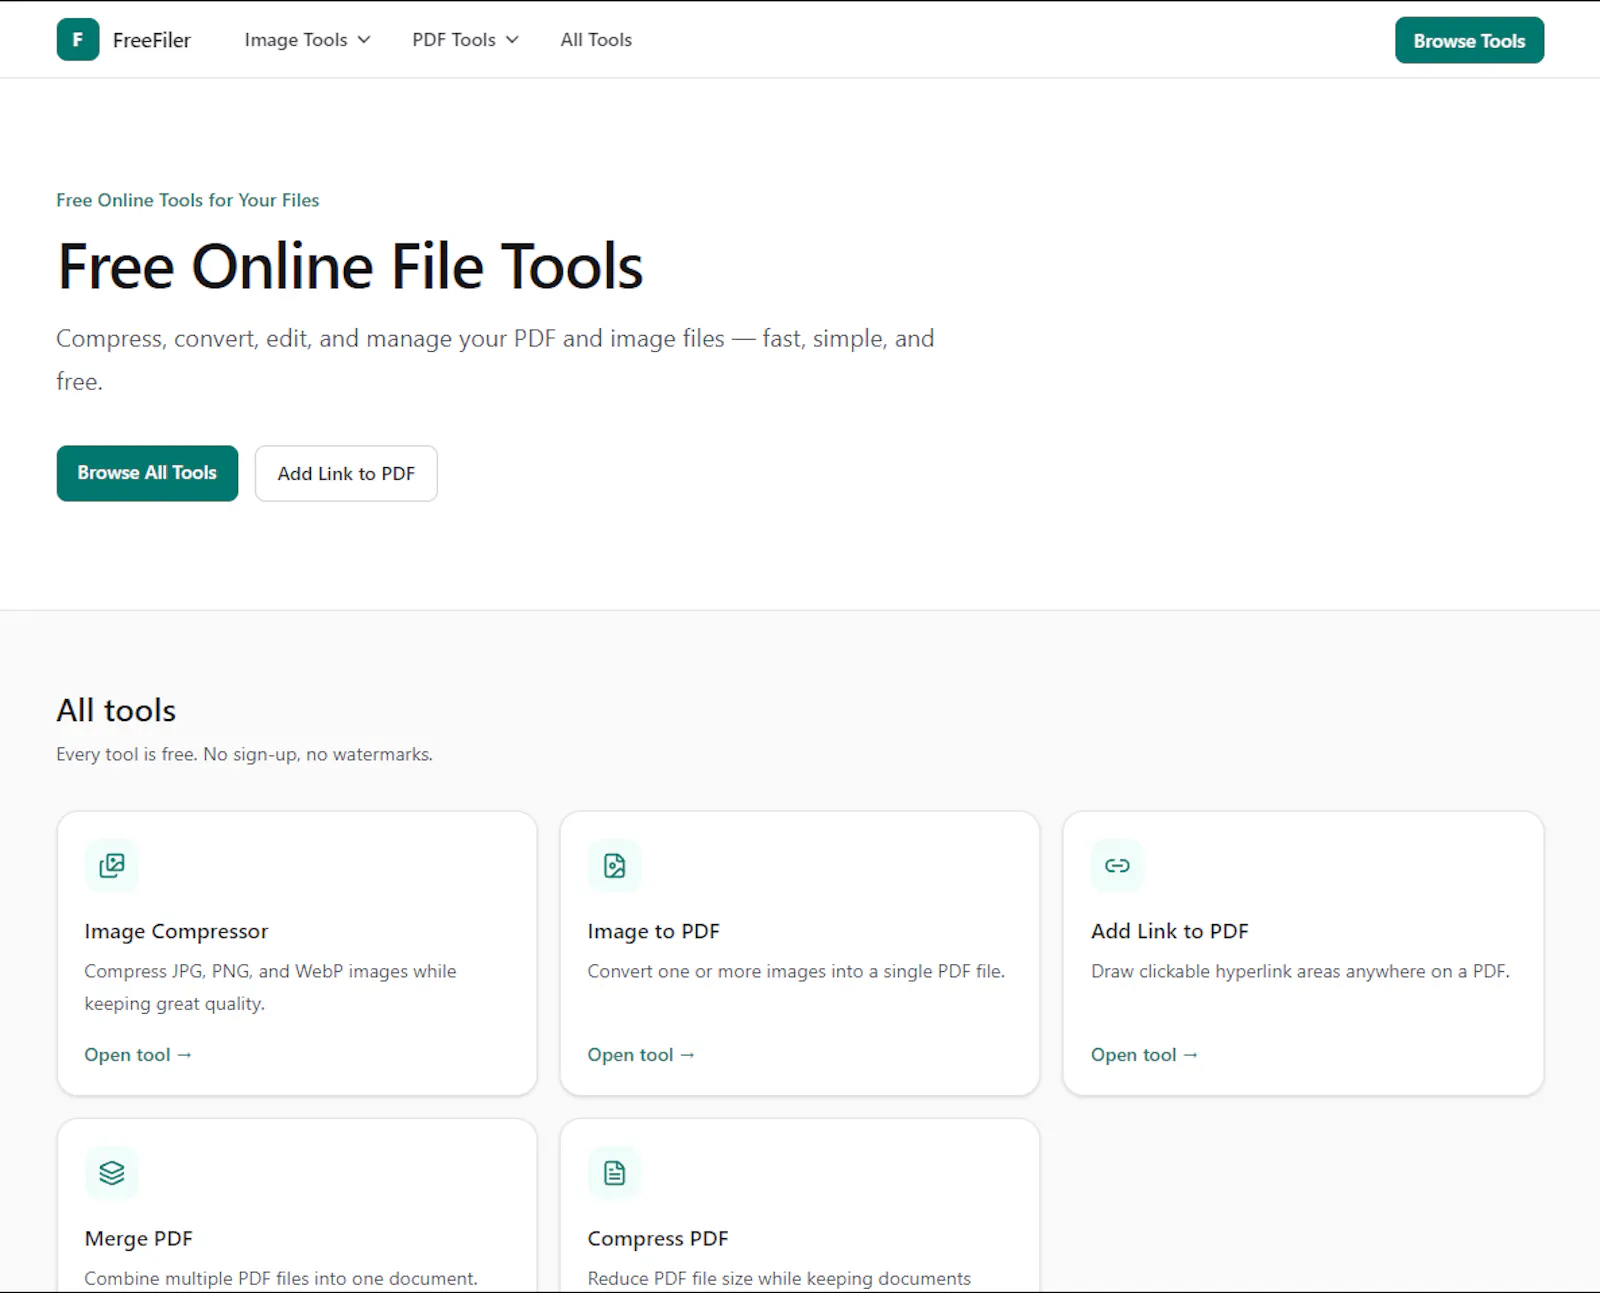Image resolution: width=1600 pixels, height=1293 pixels.
Task: Select the Compress PDF card title
Action: click(x=658, y=1238)
